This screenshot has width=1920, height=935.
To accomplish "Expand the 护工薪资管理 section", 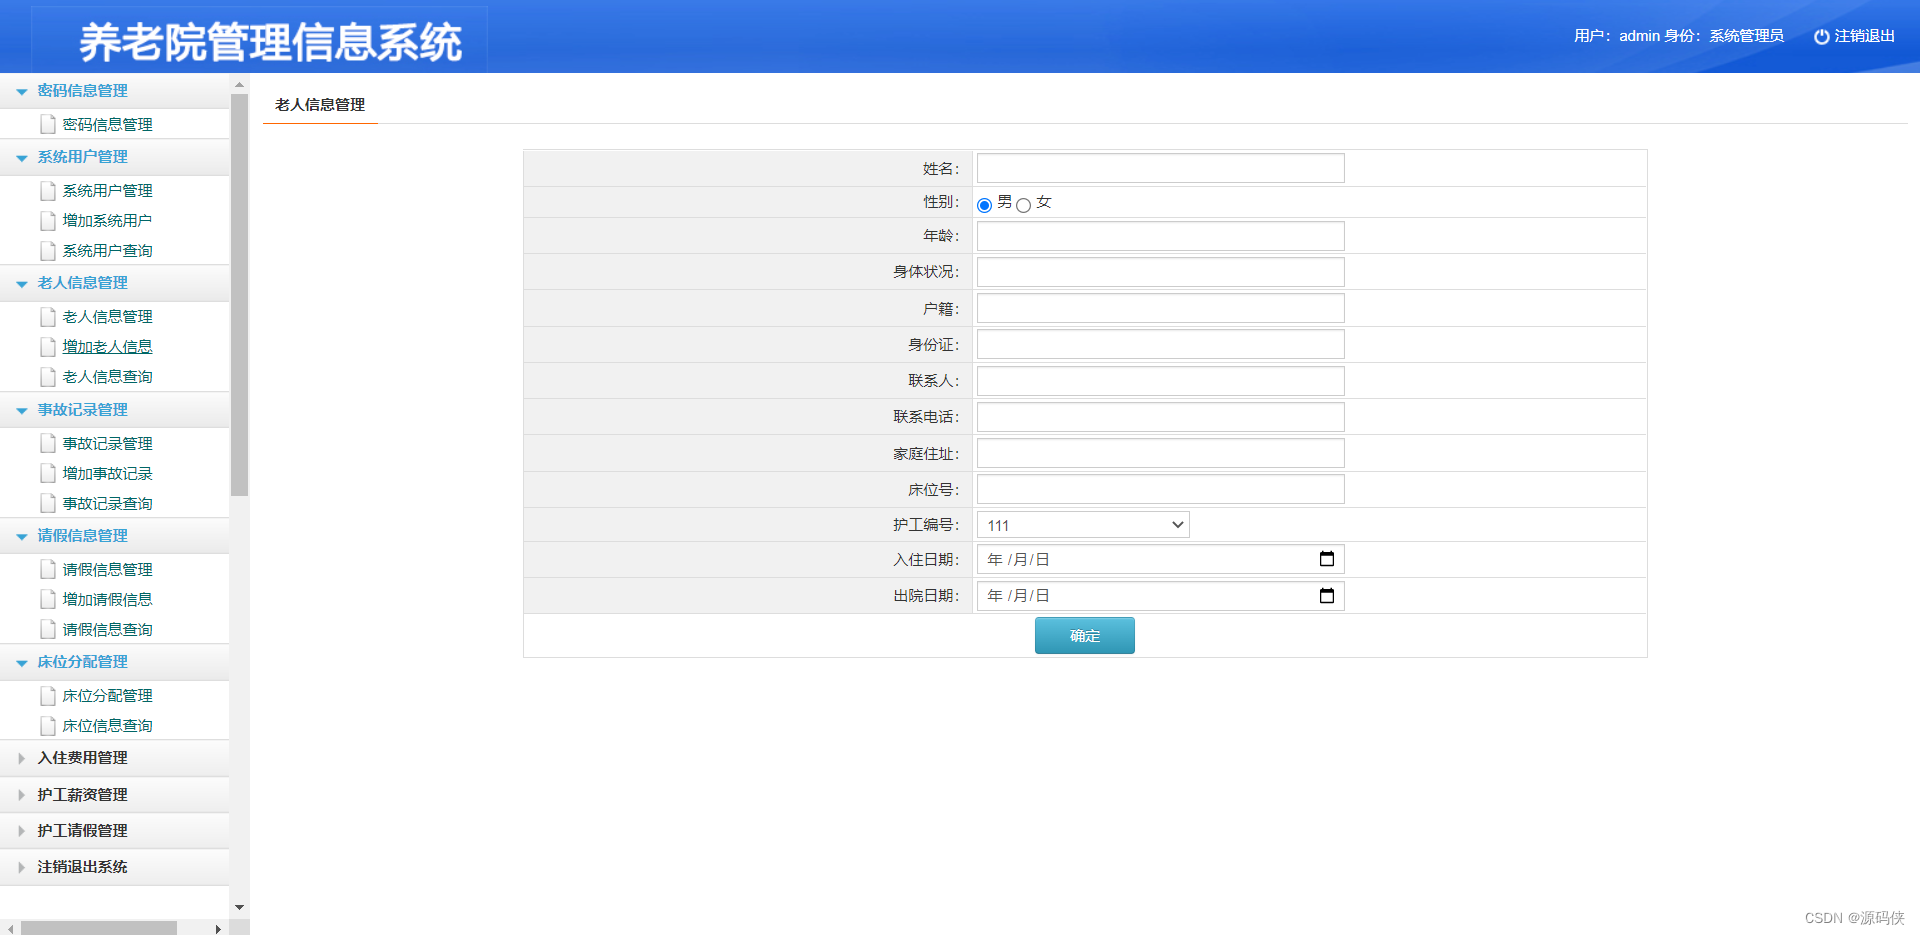I will click(114, 795).
